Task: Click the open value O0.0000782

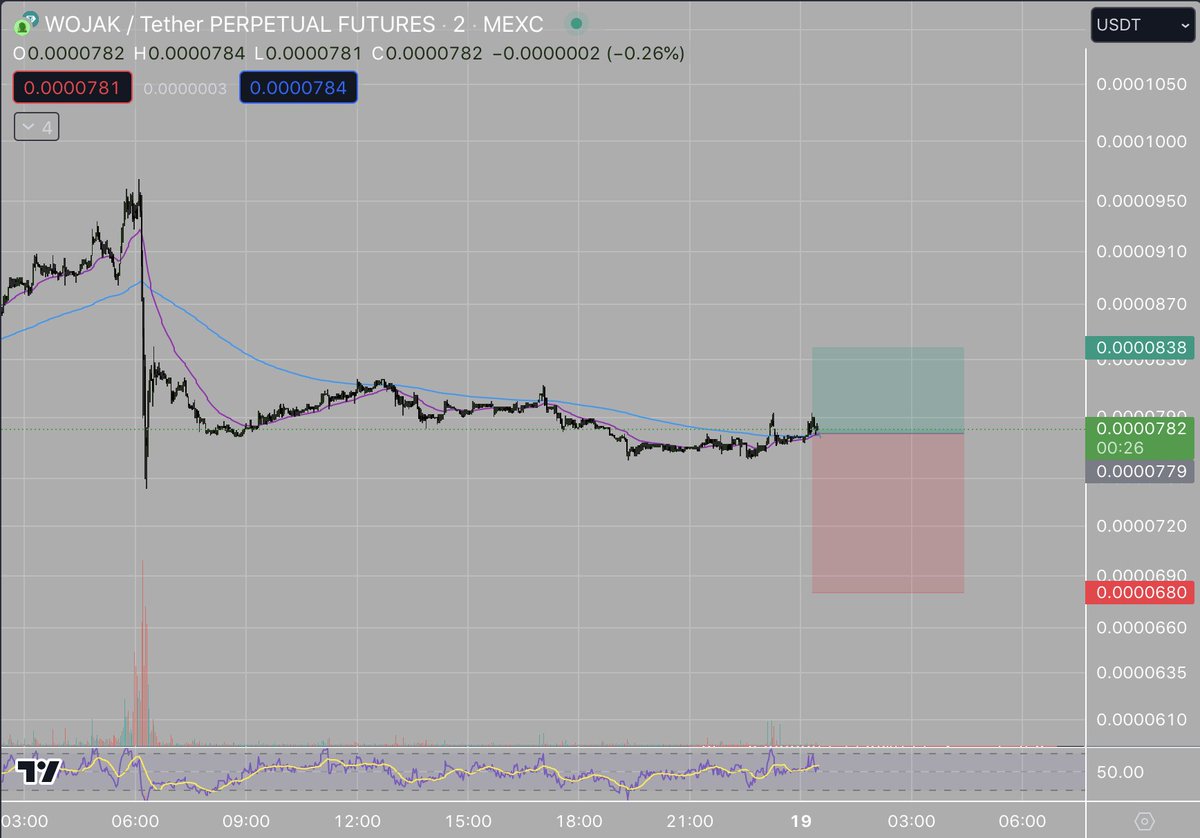Action: coord(68,53)
